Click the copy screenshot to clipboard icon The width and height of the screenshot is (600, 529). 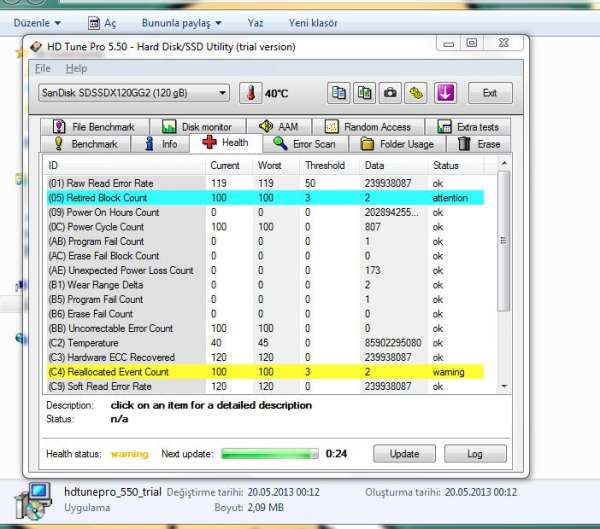[364, 93]
